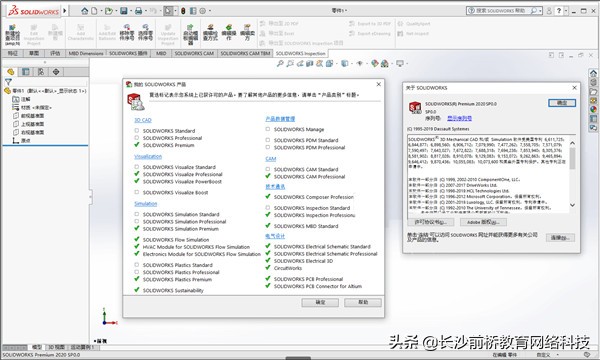Screen dimensions: 600x360
Task: Switch to MBD Dimensions ribbon tab
Action: 86,54
